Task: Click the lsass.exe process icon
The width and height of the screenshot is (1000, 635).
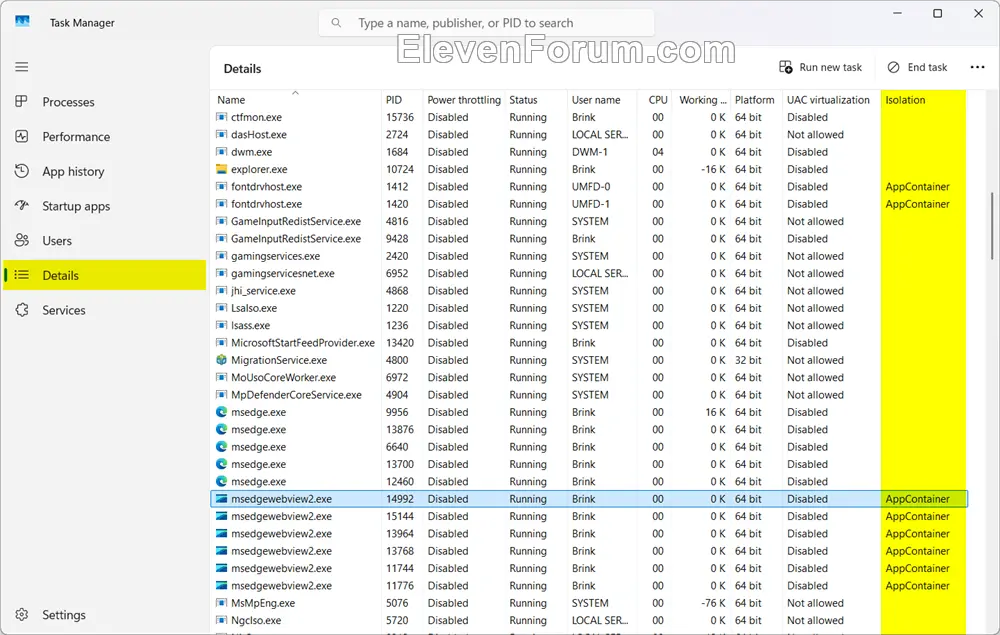Action: click(x=221, y=325)
